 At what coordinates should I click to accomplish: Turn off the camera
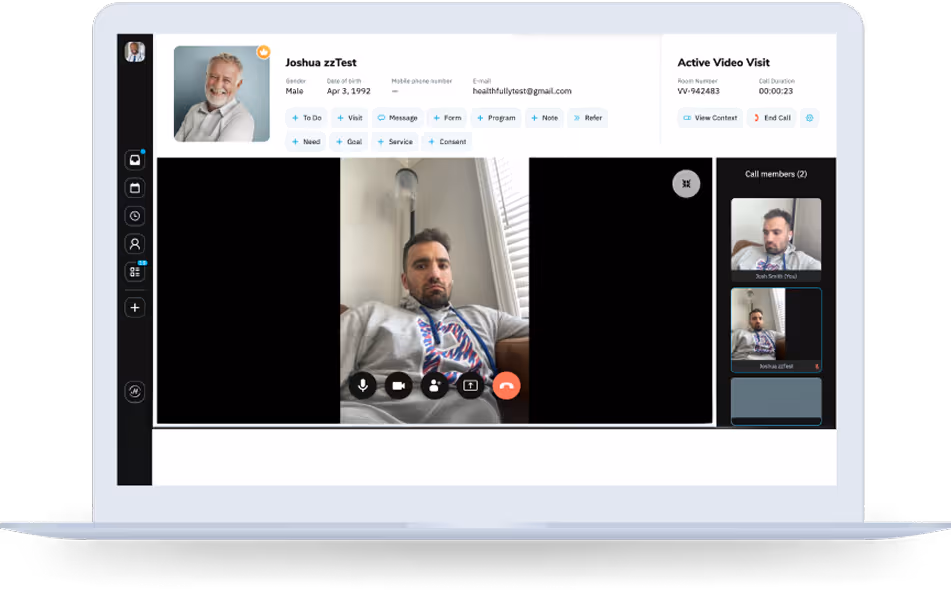pos(398,385)
